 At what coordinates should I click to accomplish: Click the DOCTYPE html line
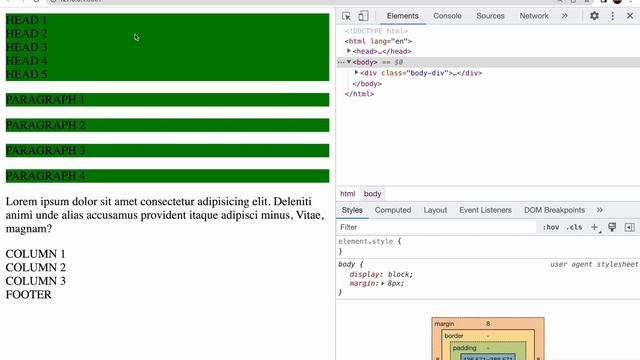pos(376,31)
